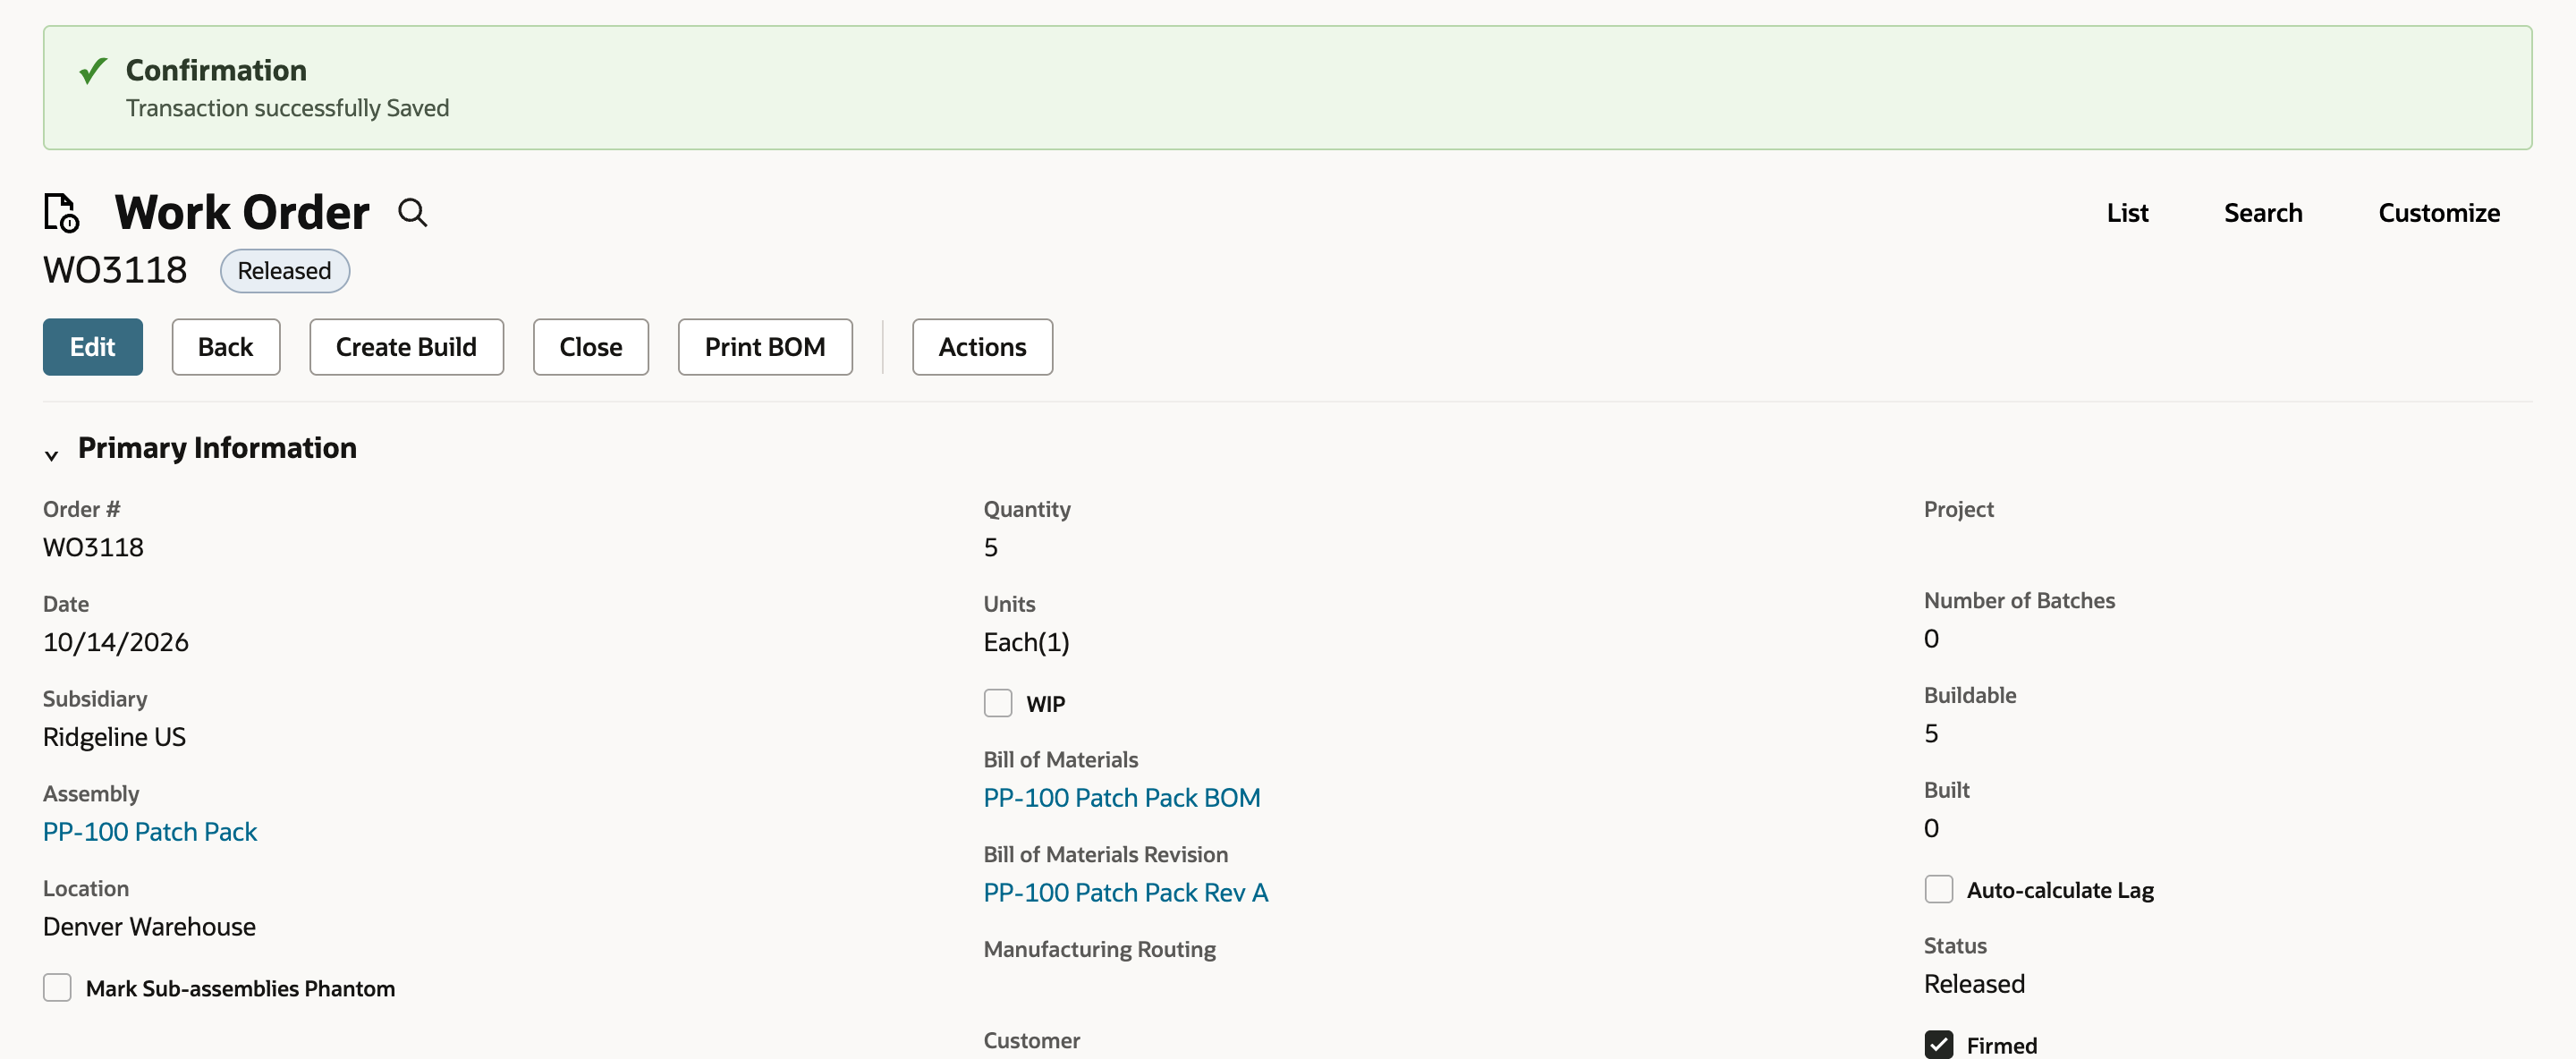
Task: Select the date value 10/14/2026
Action: (x=116, y=642)
